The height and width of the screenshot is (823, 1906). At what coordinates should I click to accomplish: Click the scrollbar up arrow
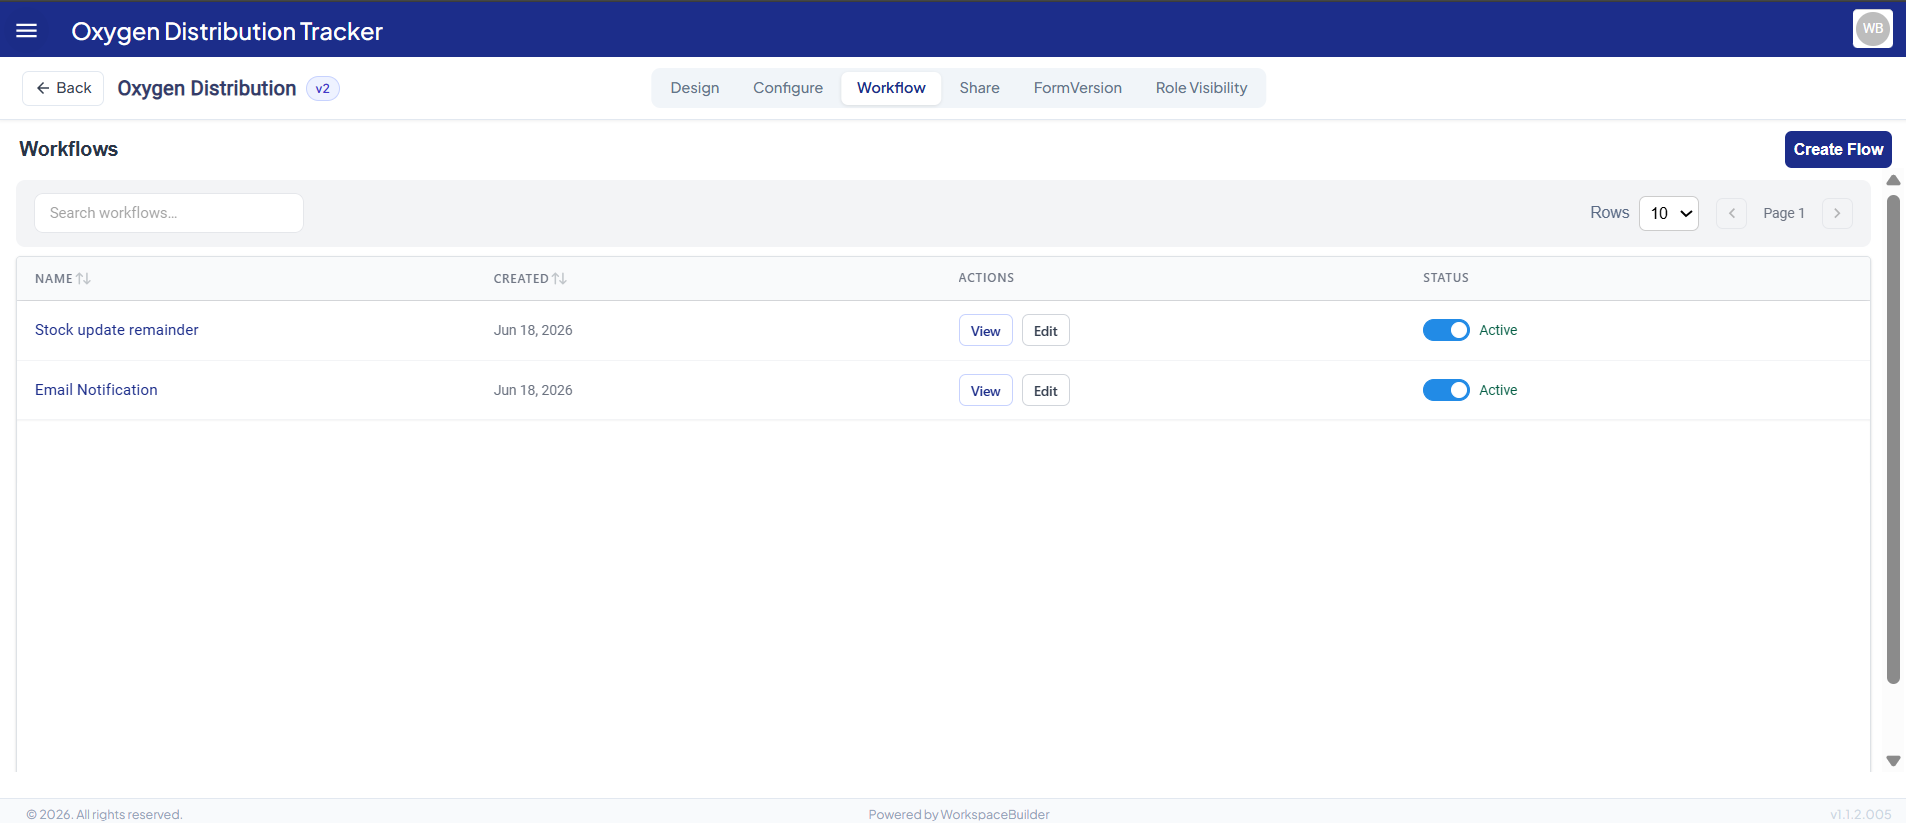tap(1892, 181)
